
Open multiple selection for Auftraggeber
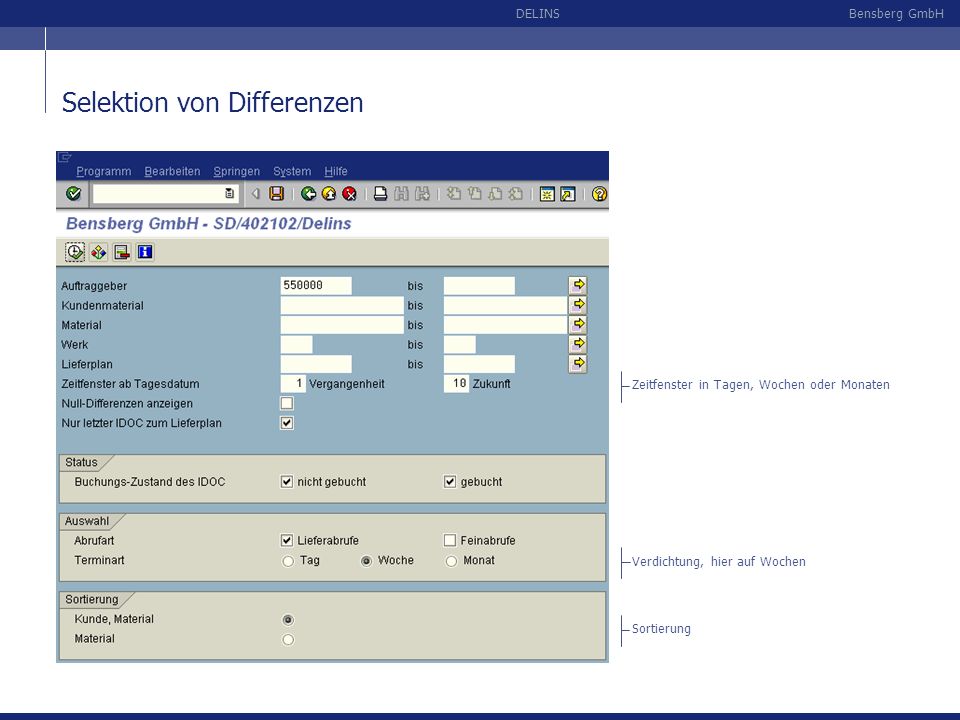coord(578,285)
